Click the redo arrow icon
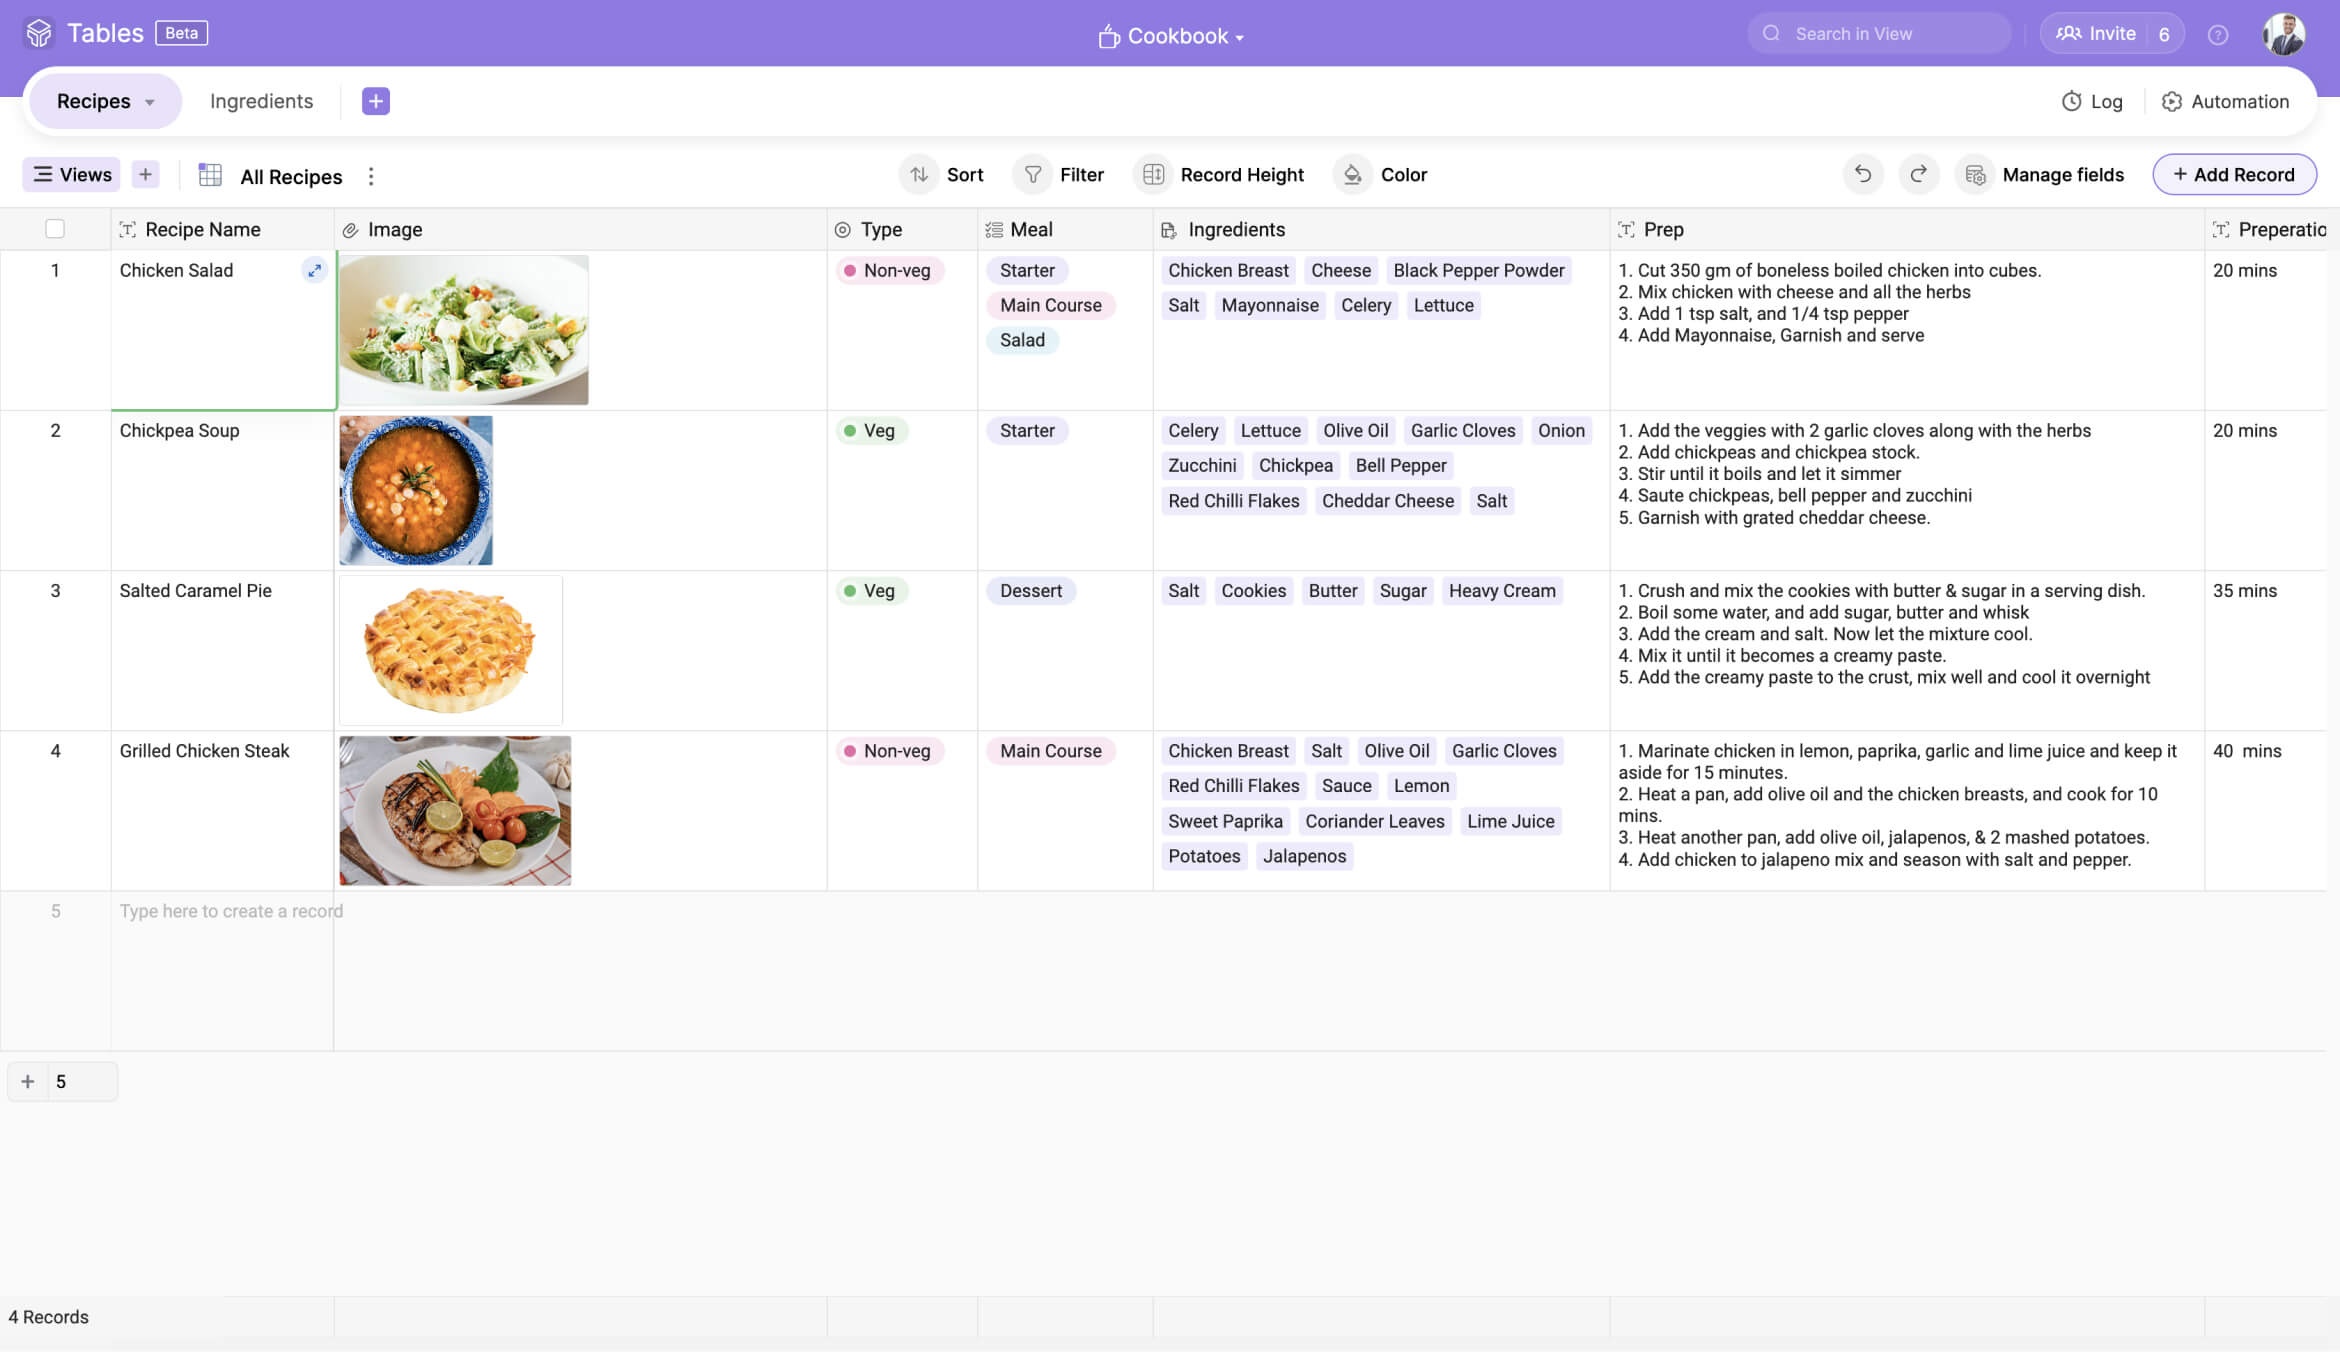Screen dimensions: 2340x1352 [1918, 174]
